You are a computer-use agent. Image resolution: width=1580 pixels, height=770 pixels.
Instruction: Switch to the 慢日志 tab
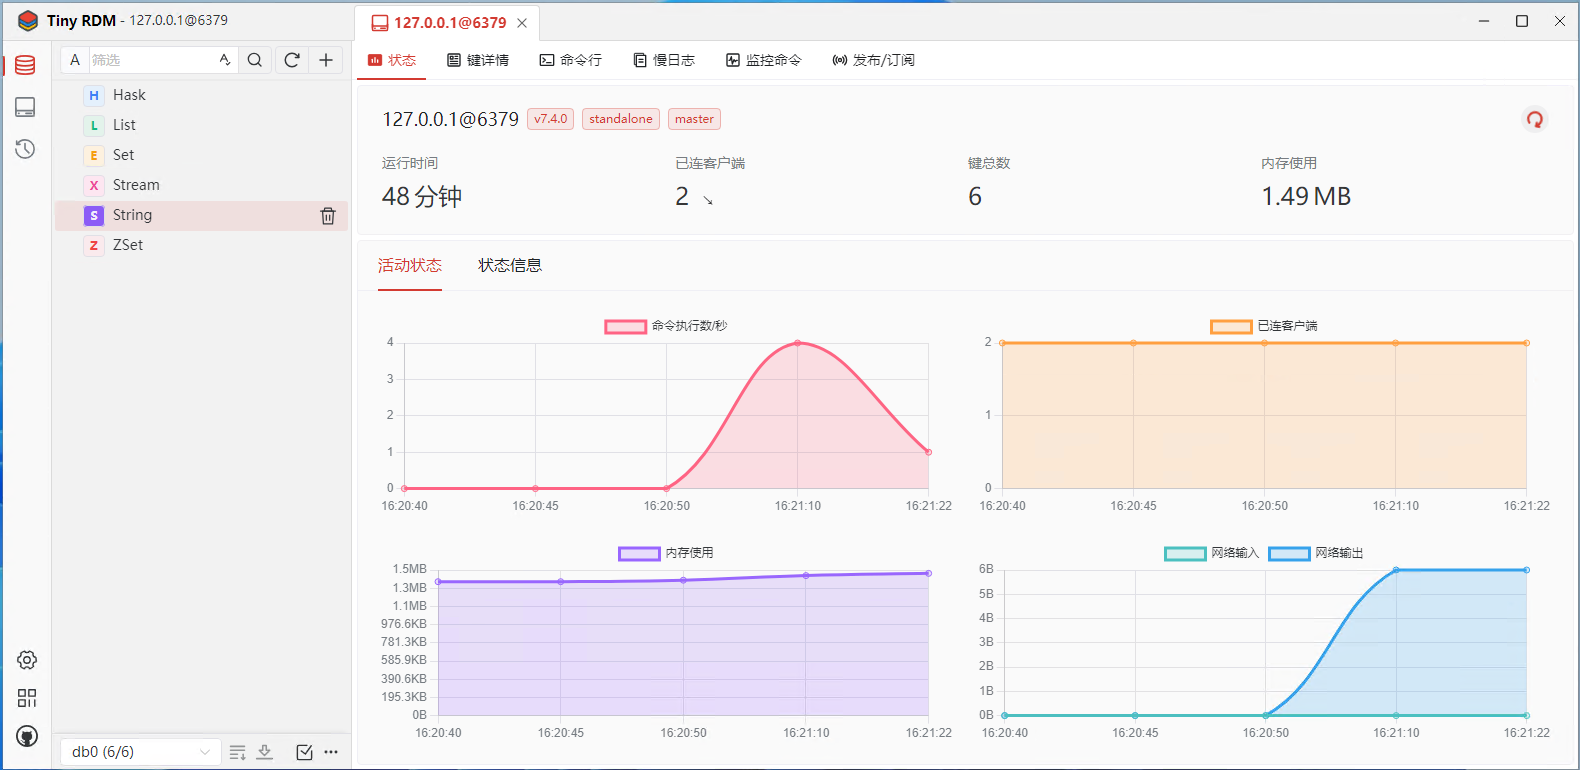click(x=664, y=60)
